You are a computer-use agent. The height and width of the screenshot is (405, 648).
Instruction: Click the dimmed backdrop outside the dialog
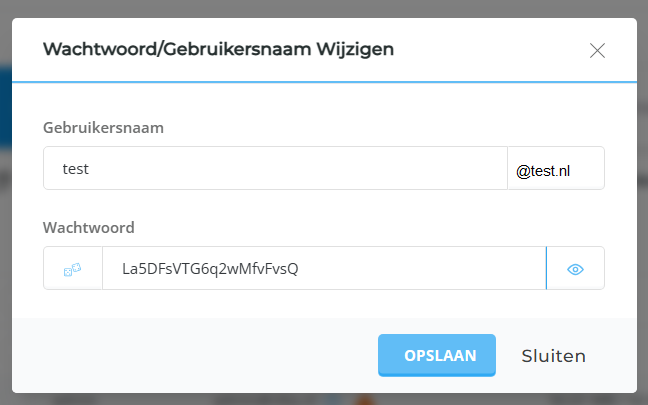click(x=324, y=7)
